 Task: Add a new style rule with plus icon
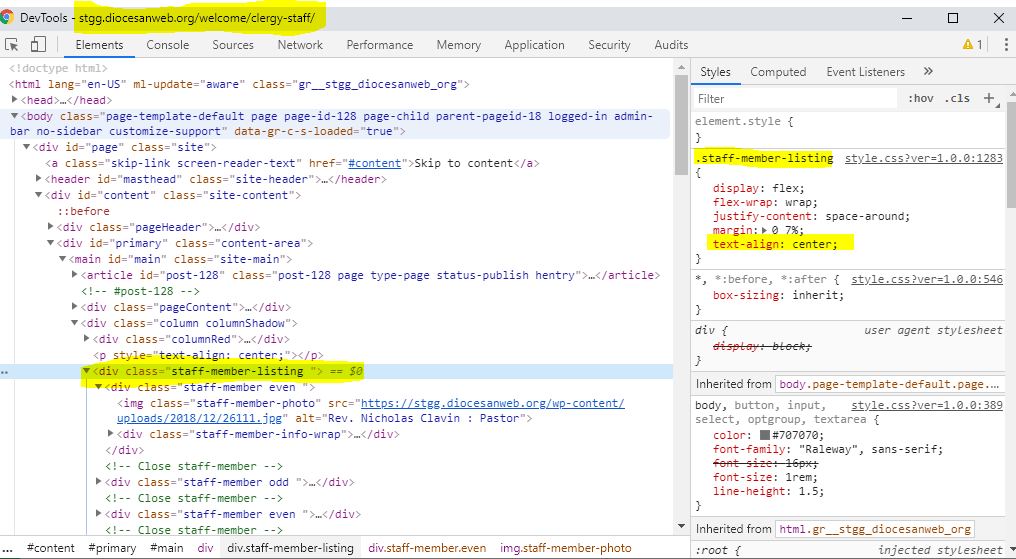(989, 98)
